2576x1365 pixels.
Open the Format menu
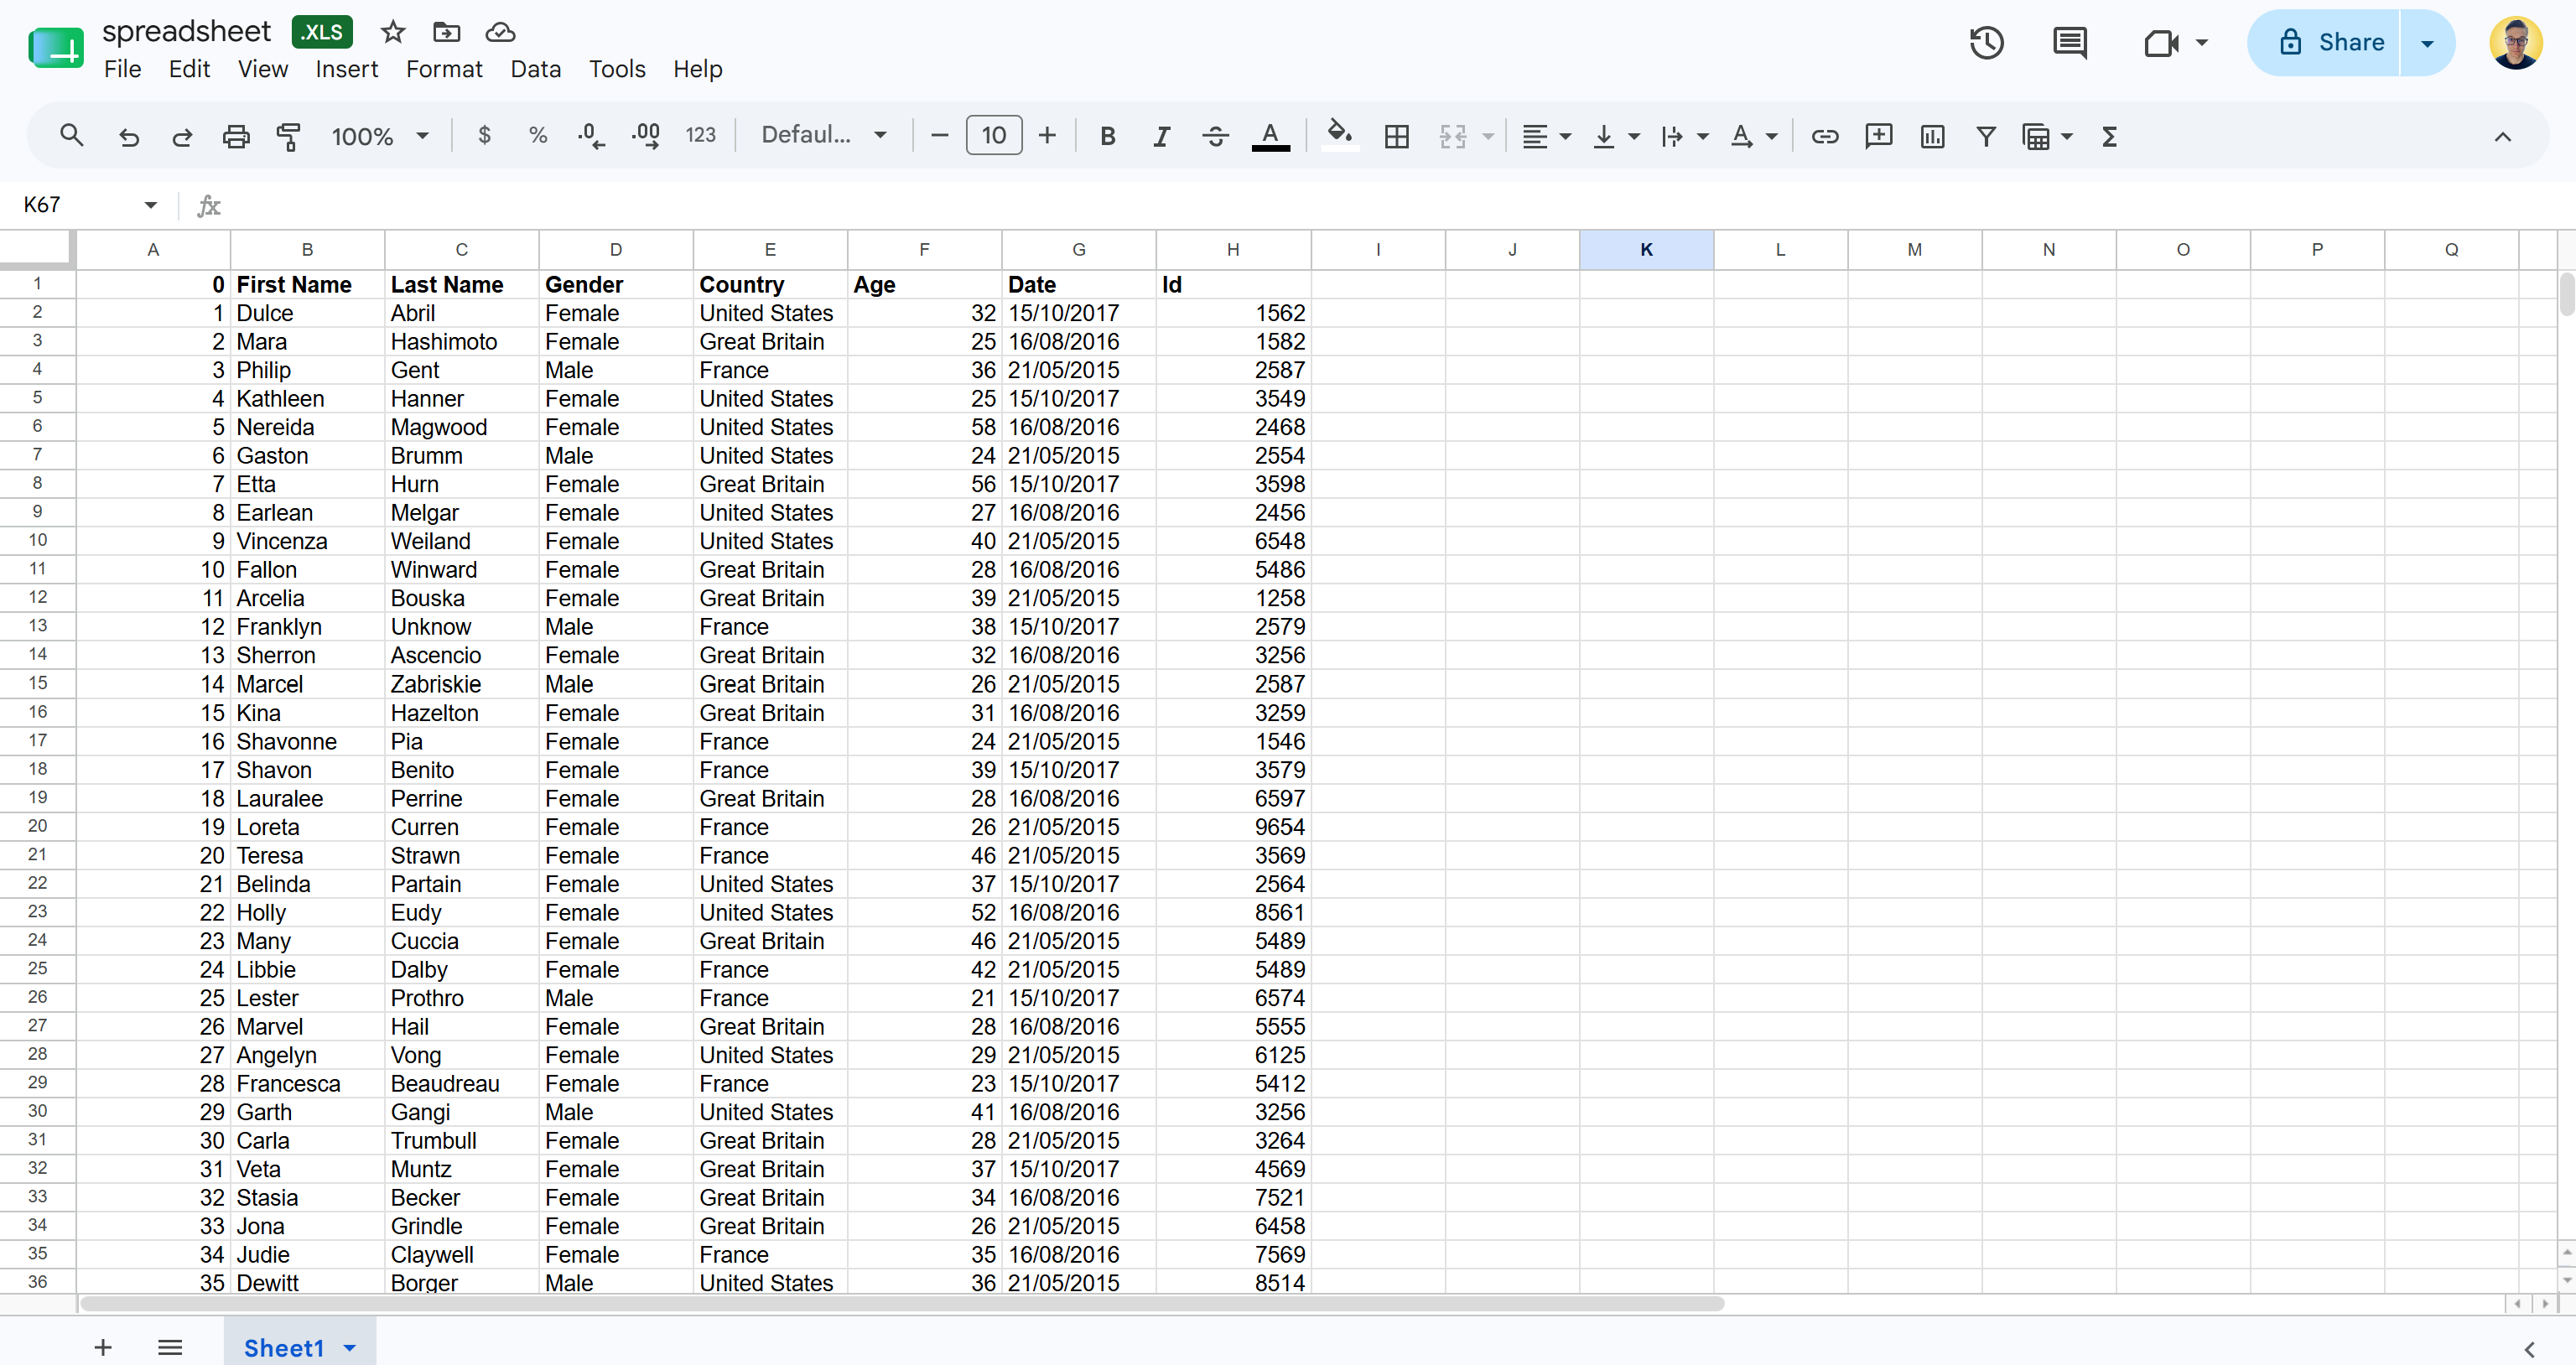tap(444, 69)
